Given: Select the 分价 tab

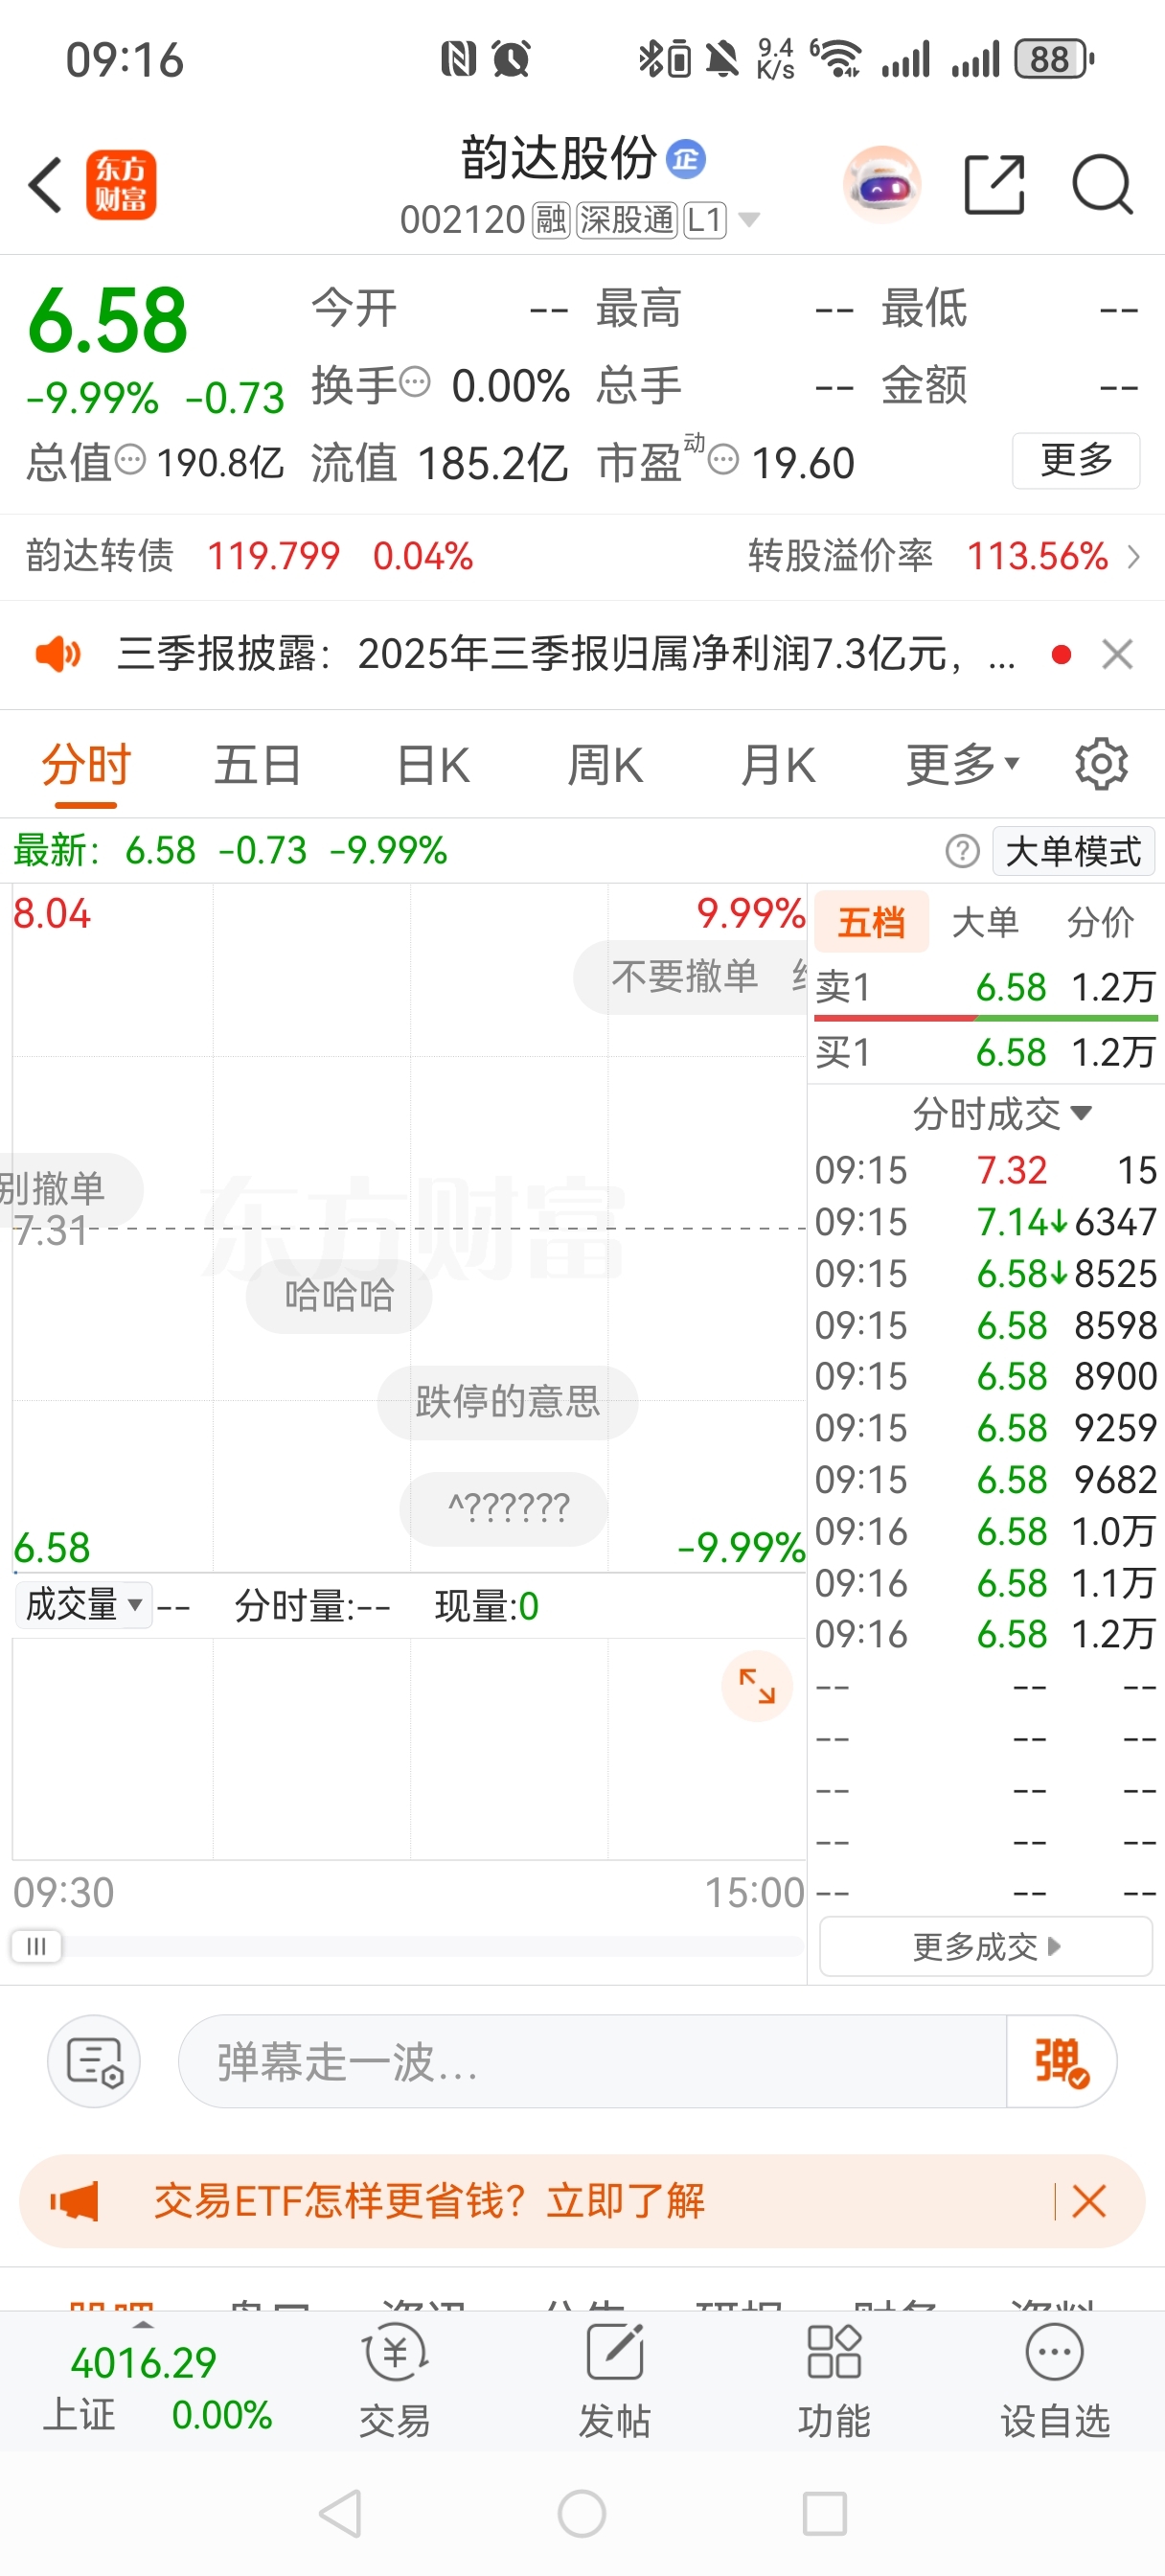Looking at the screenshot, I should 1100,922.
